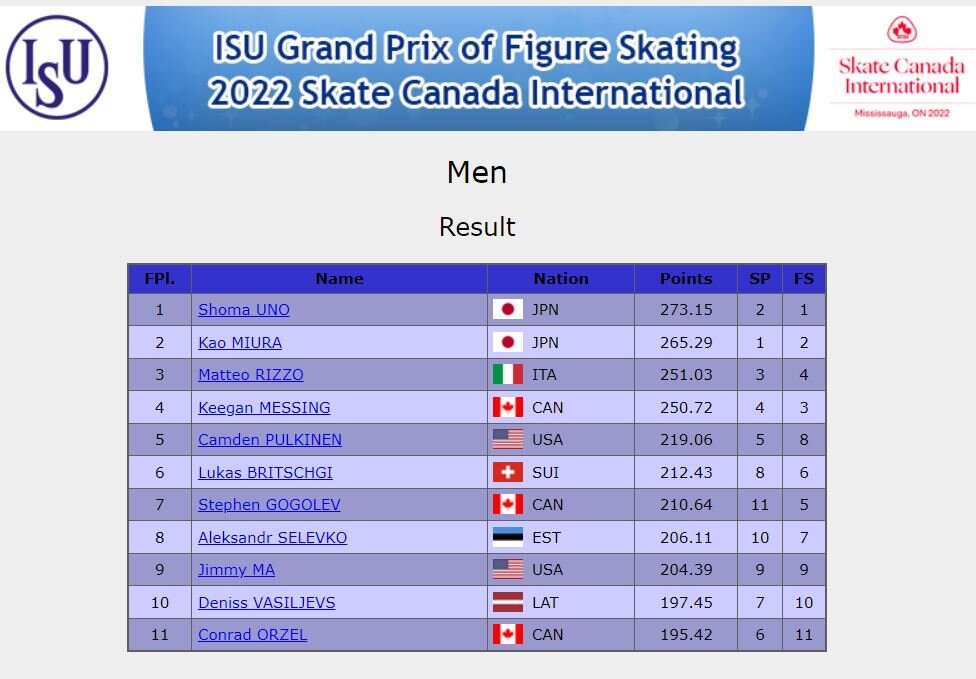This screenshot has height=679, width=976.
Task: Click the Japan flag beside Shoma UNO
Action: [x=507, y=309]
